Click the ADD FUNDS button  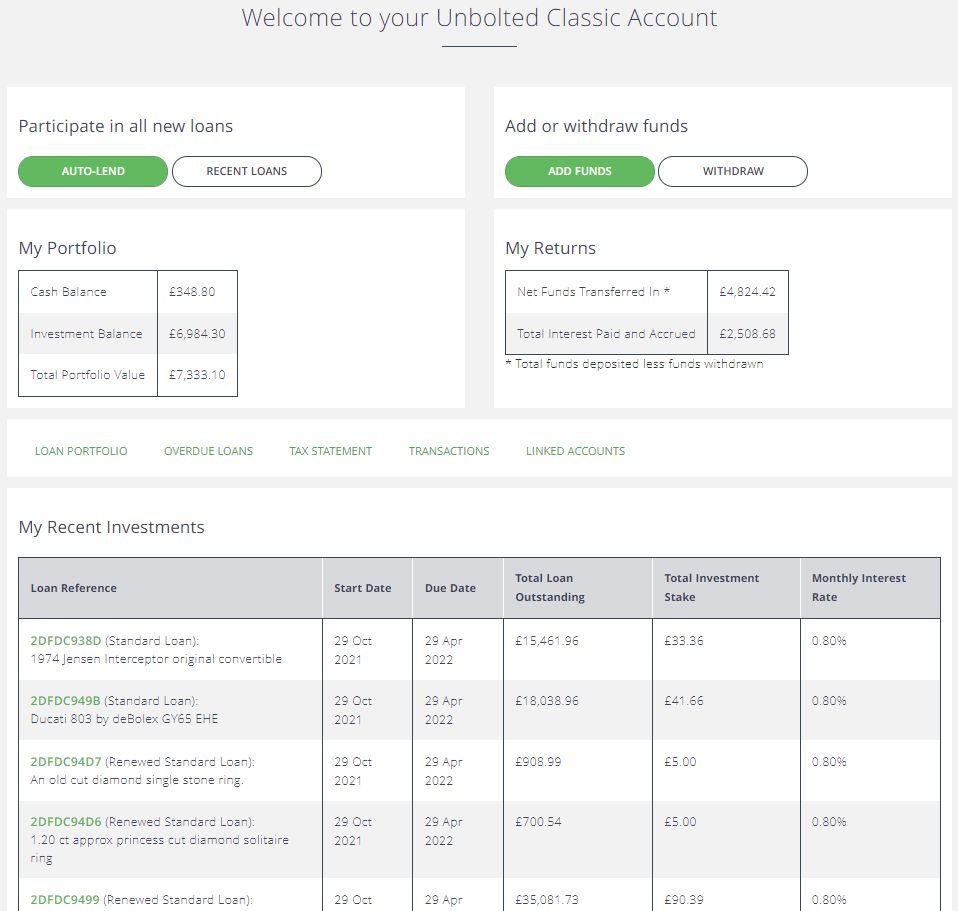coord(580,171)
